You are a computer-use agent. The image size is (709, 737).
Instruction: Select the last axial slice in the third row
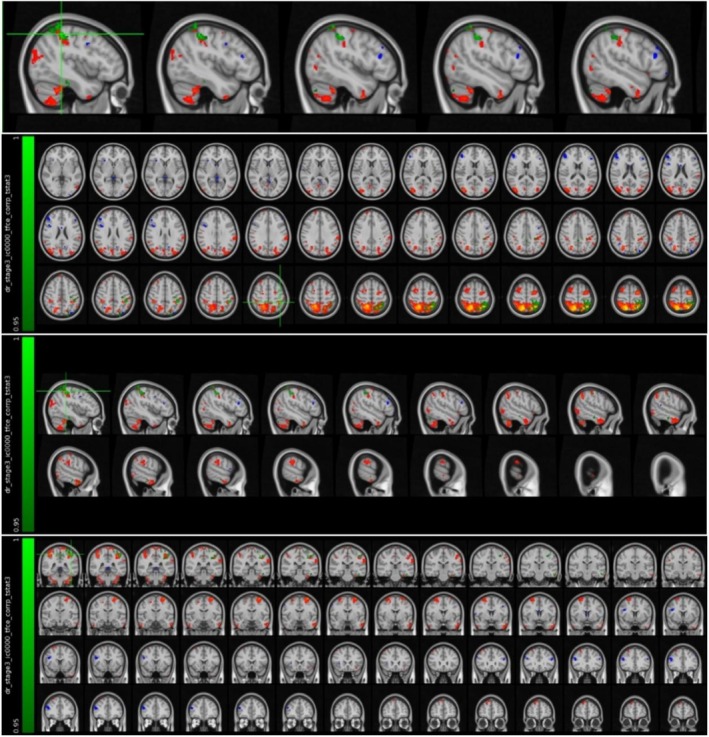(x=682, y=297)
